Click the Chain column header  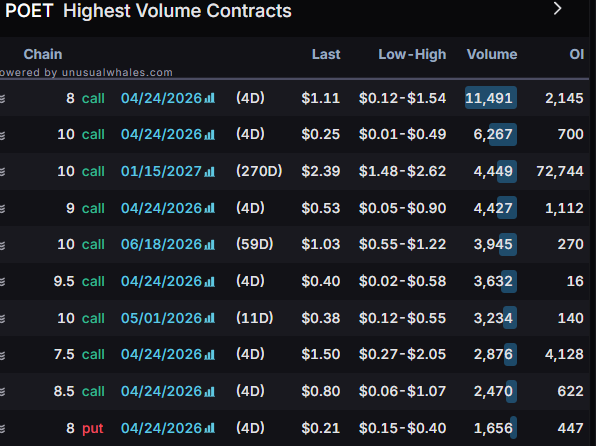[x=43, y=54]
